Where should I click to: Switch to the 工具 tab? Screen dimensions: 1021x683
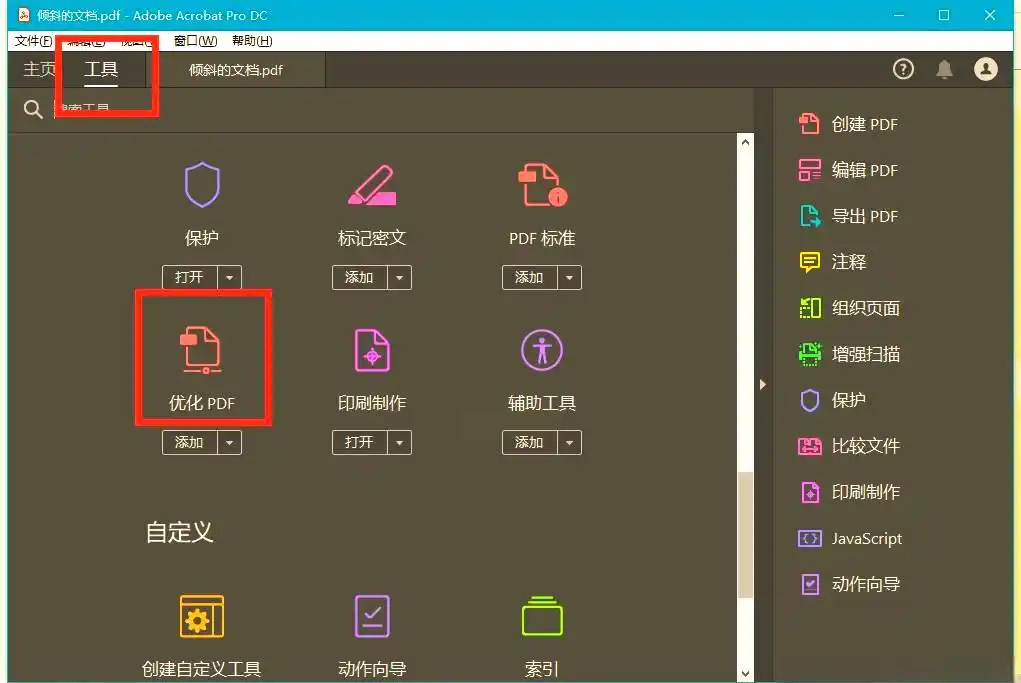pos(101,69)
